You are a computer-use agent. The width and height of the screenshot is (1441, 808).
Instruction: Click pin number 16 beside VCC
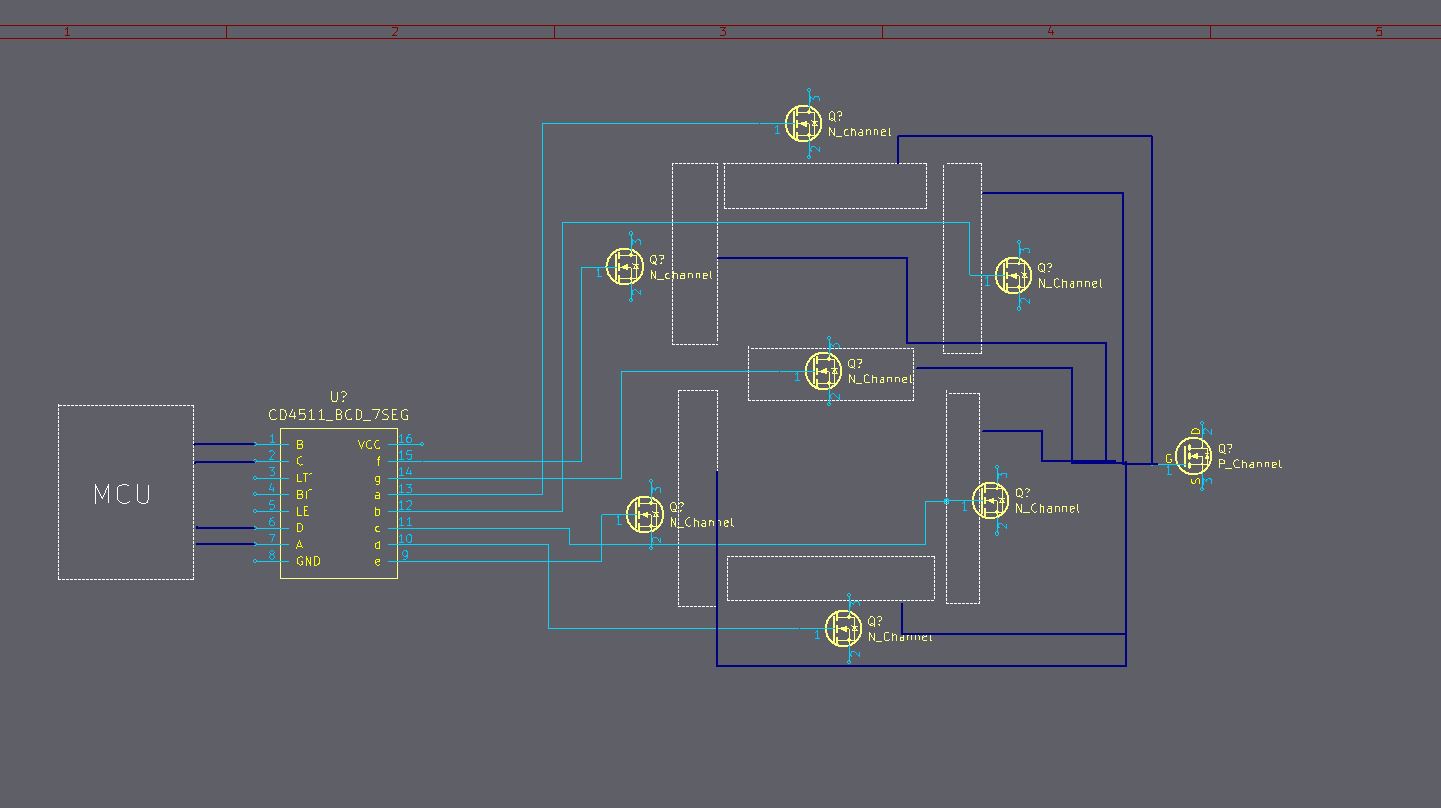[x=405, y=439]
